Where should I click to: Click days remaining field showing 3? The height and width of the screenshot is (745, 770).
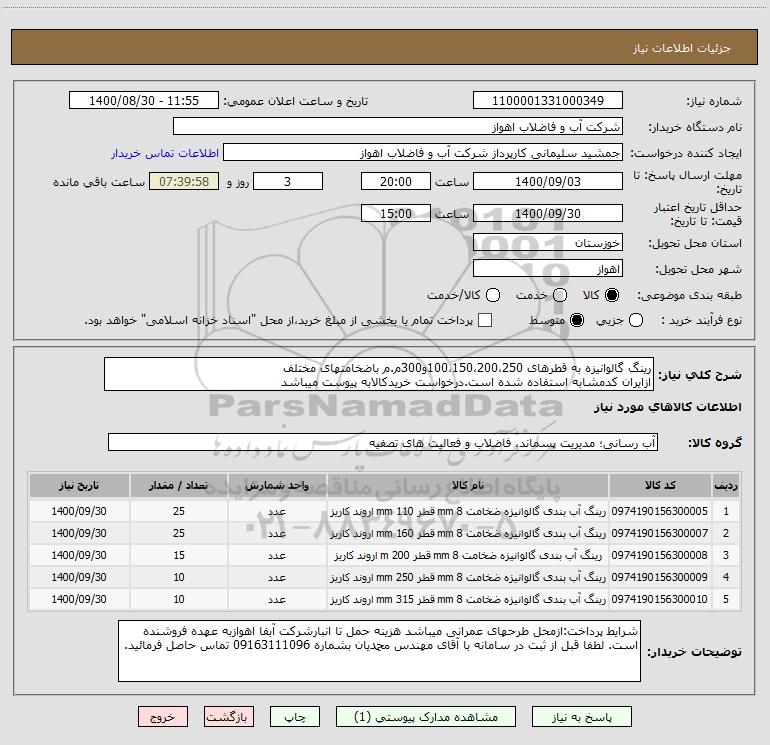(x=288, y=182)
